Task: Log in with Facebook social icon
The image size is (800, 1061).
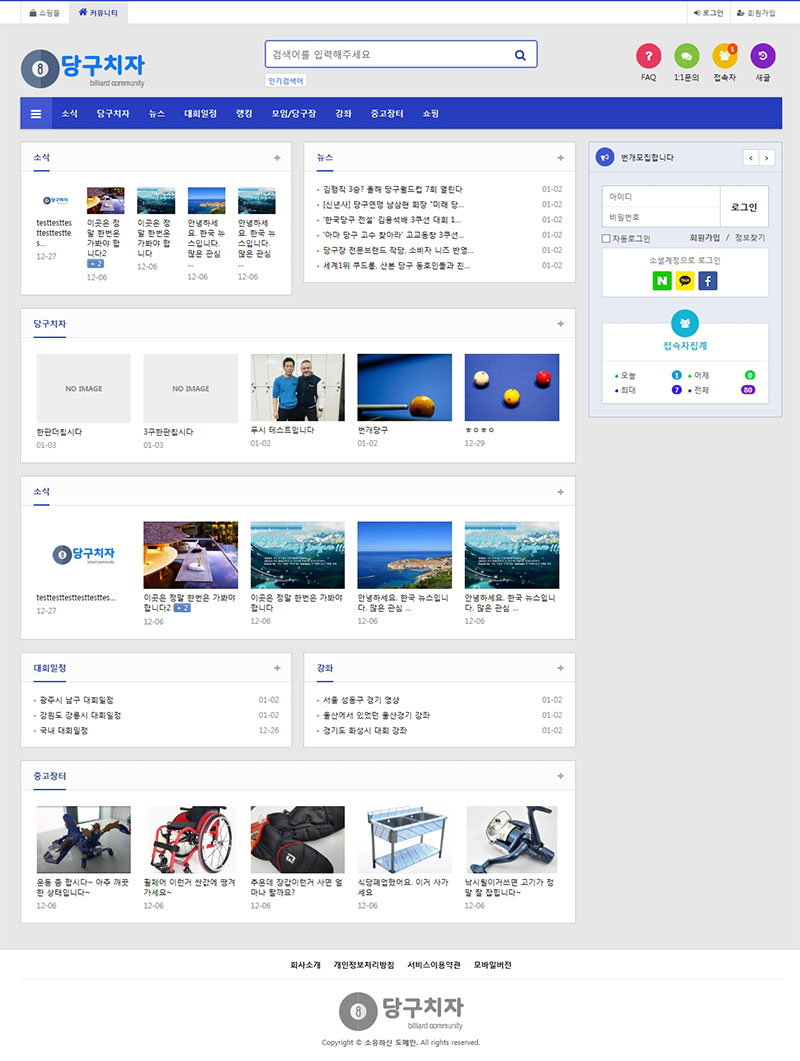Action: (x=708, y=281)
